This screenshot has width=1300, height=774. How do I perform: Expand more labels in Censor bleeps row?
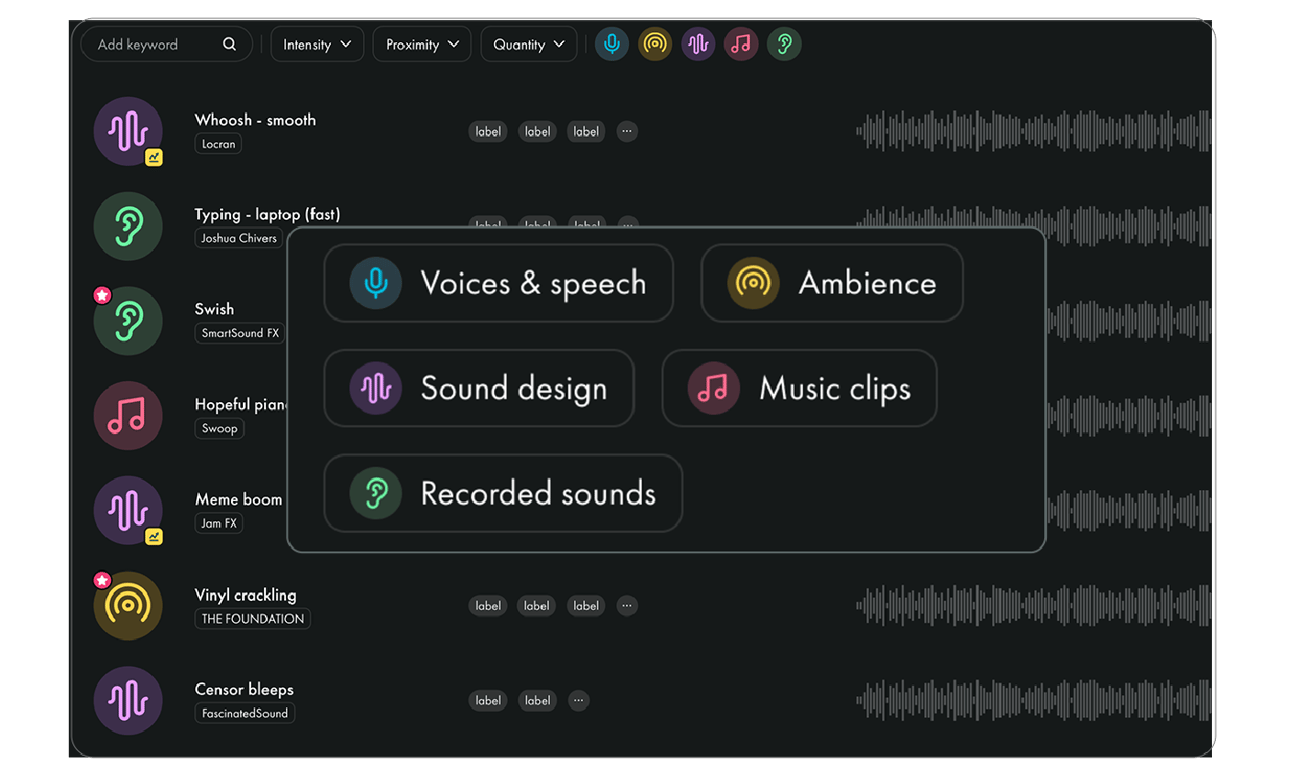point(578,700)
